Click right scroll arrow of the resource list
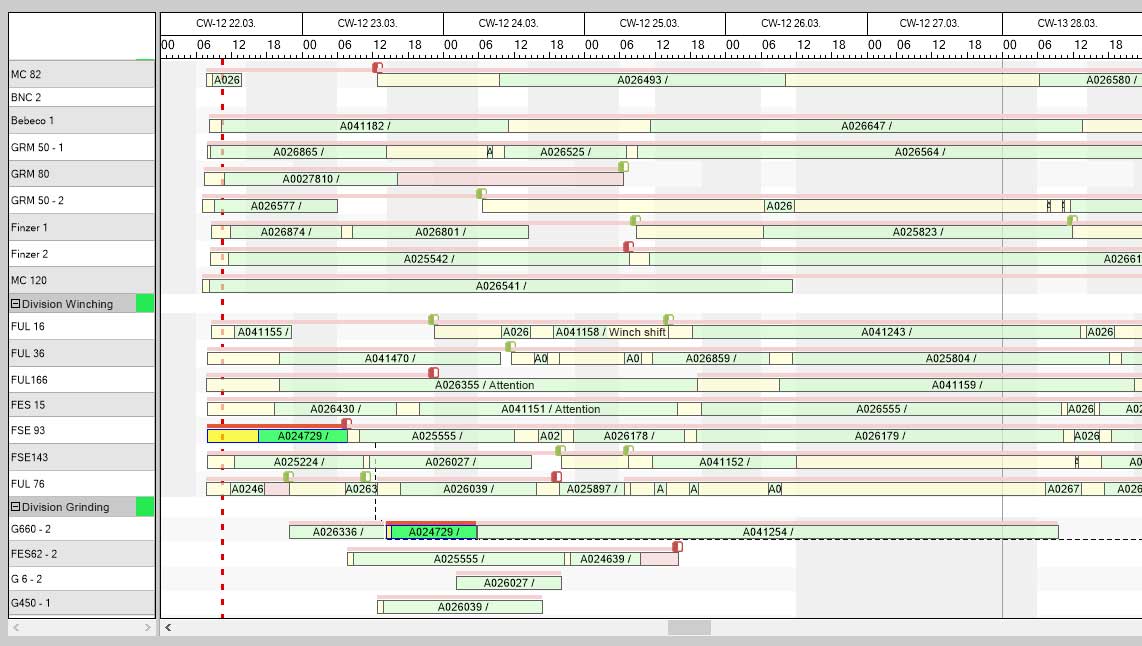 tap(147, 627)
